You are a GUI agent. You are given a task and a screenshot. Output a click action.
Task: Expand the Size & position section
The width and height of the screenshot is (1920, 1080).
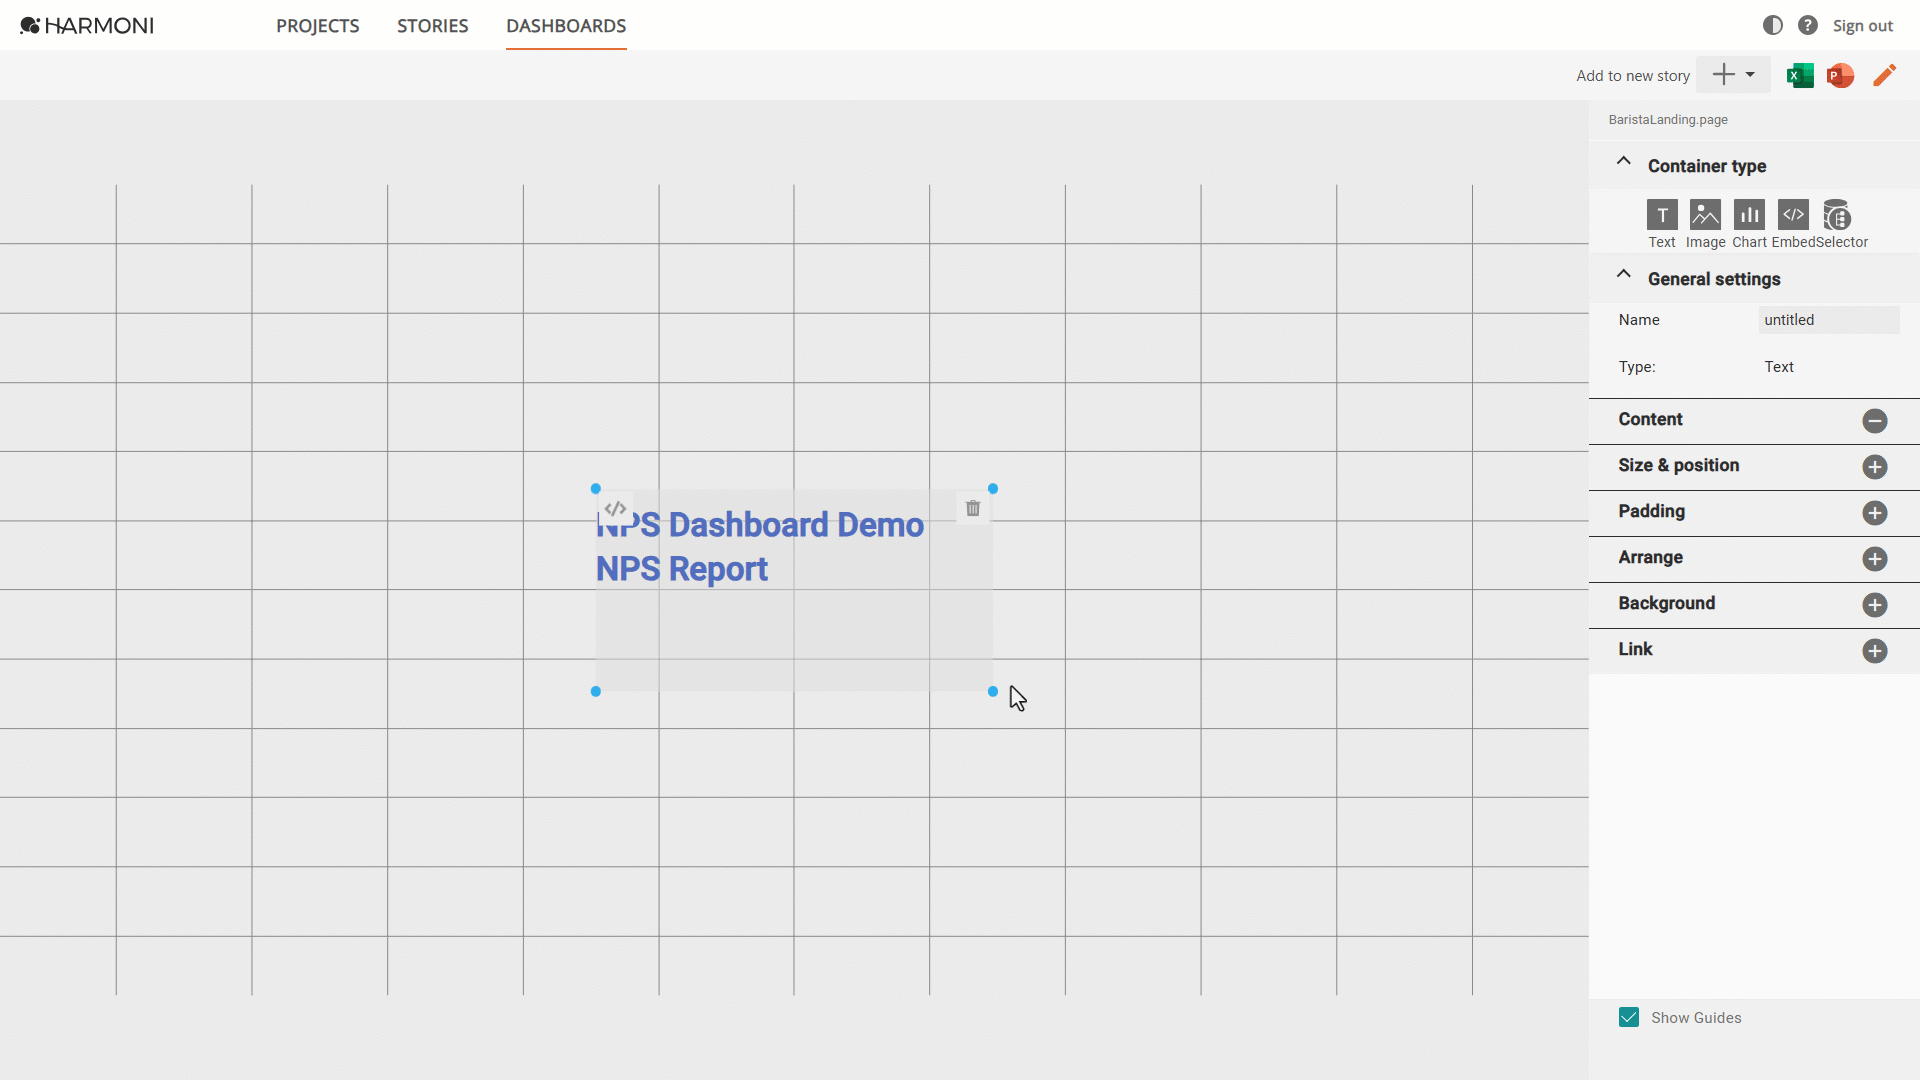pos(1875,467)
